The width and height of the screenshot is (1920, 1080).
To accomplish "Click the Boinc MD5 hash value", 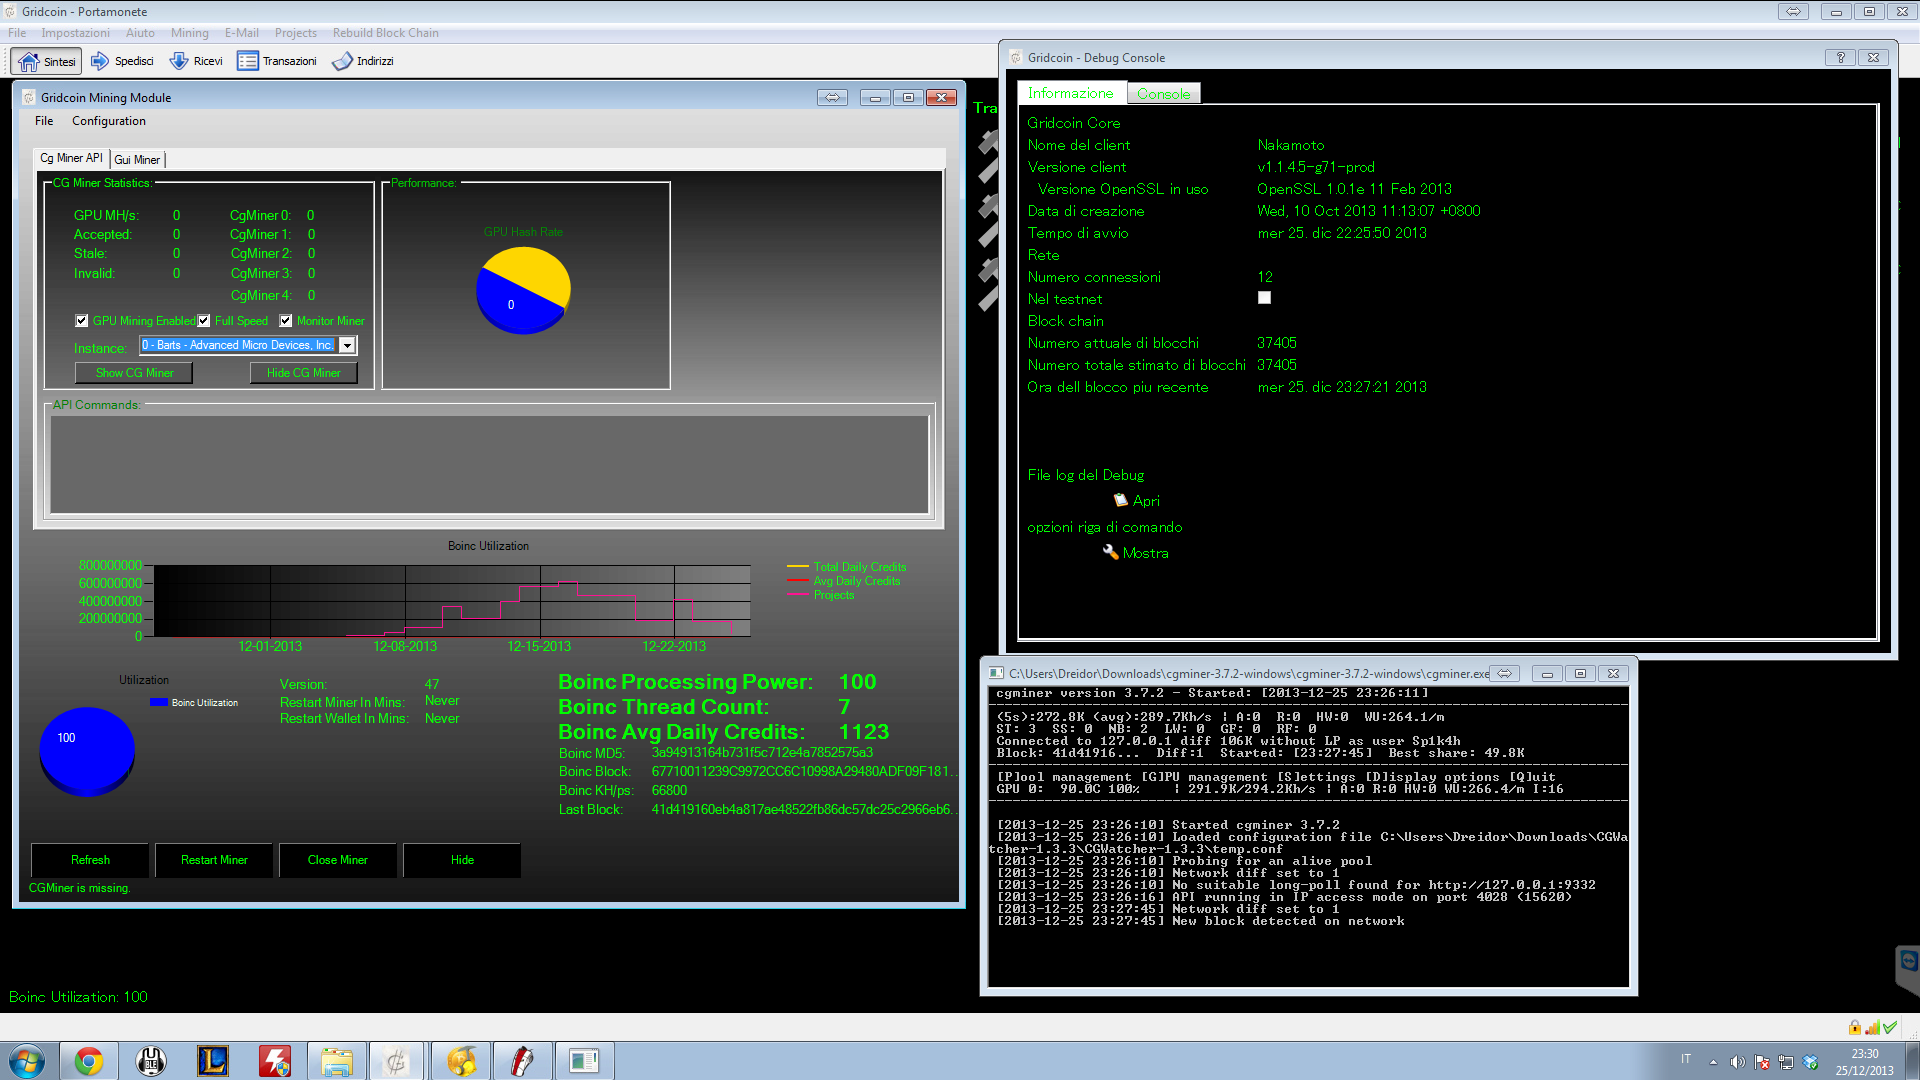I will 762,753.
